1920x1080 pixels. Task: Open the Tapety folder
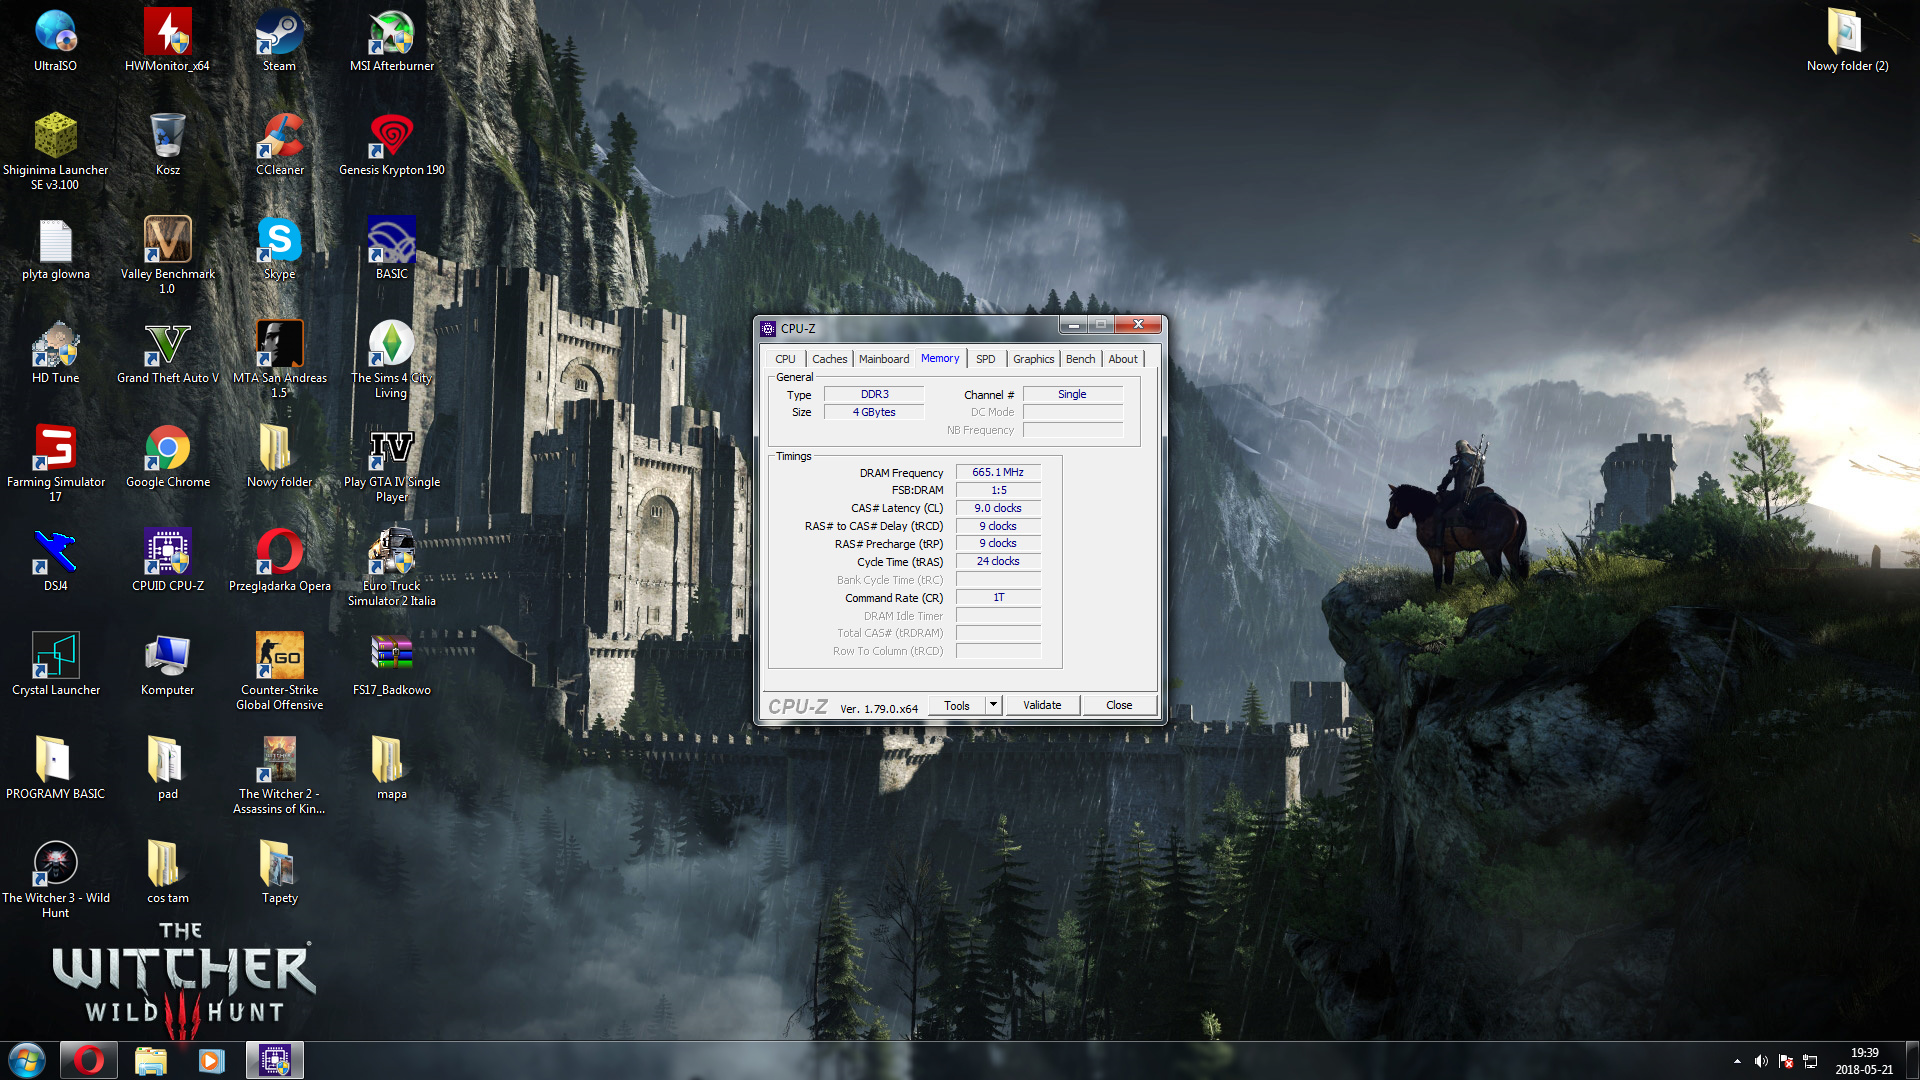[279, 873]
